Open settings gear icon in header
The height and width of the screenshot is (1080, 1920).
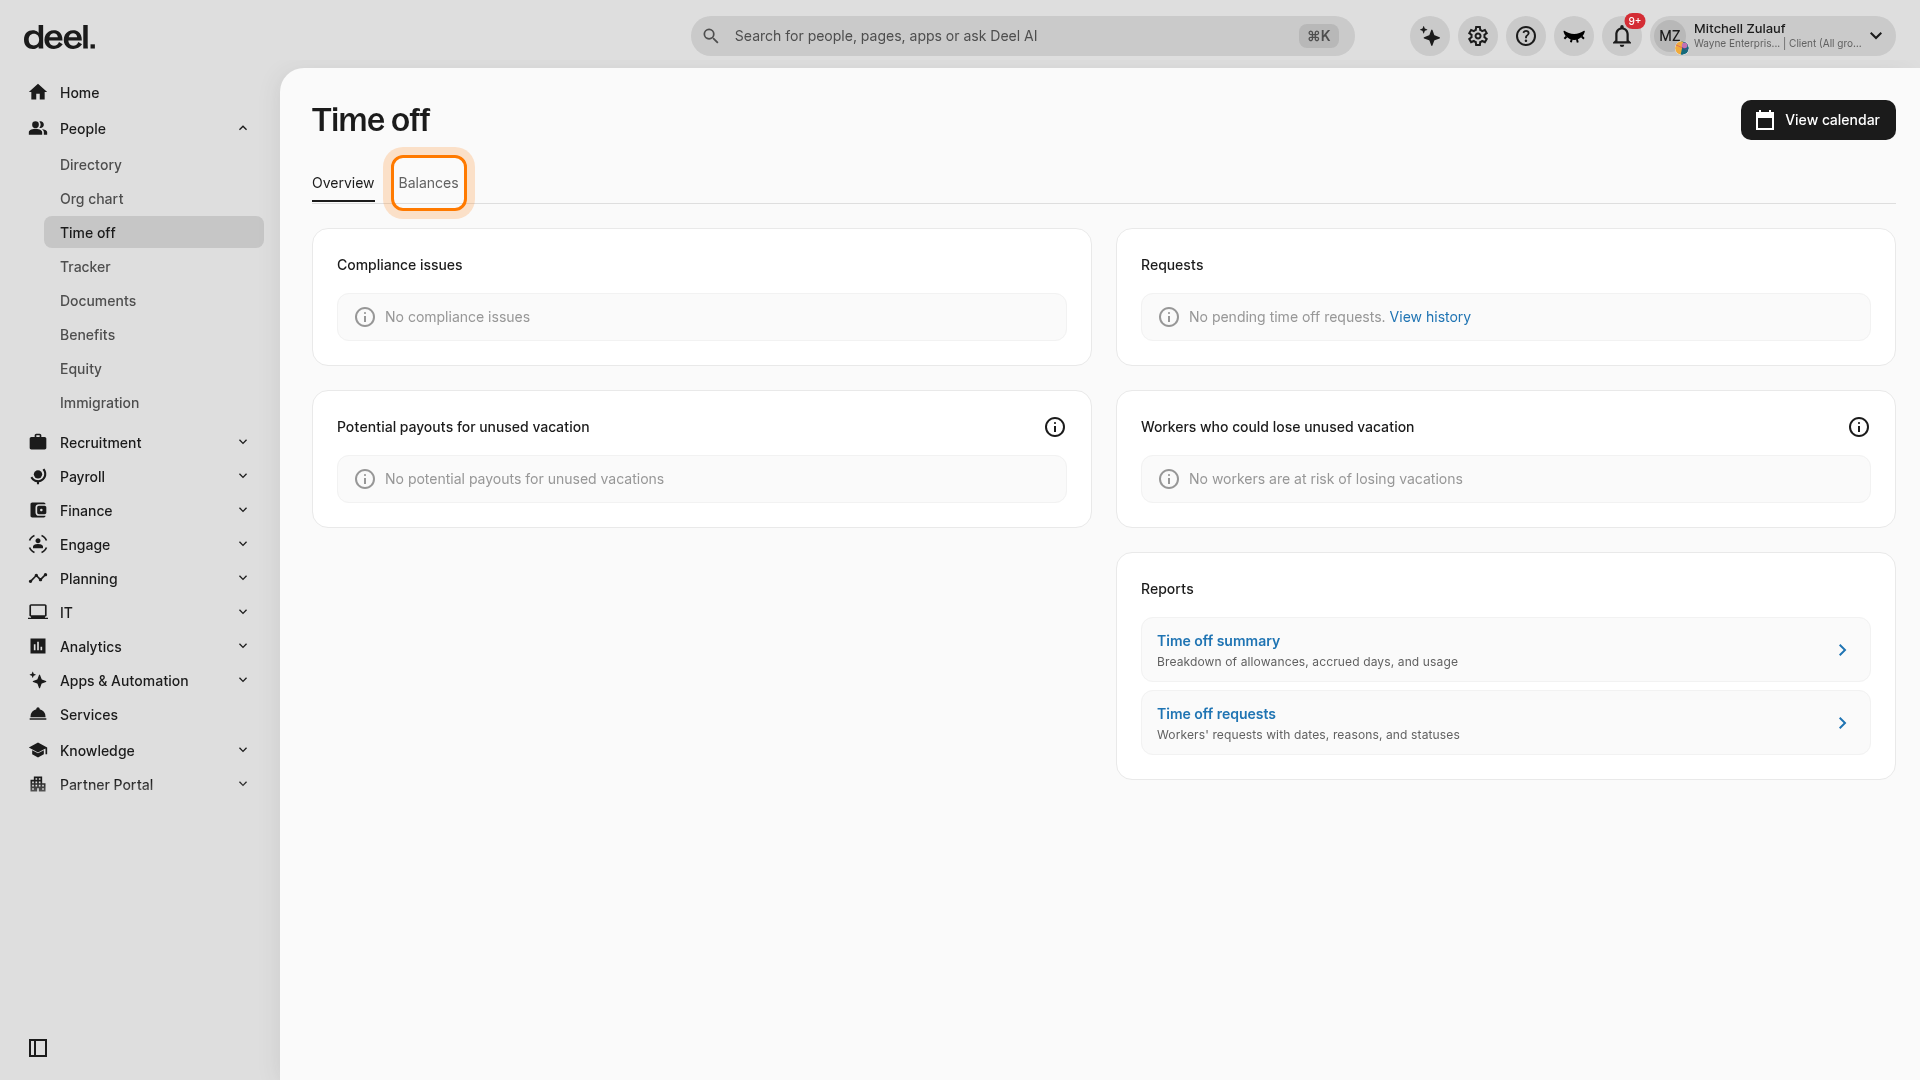(x=1478, y=36)
